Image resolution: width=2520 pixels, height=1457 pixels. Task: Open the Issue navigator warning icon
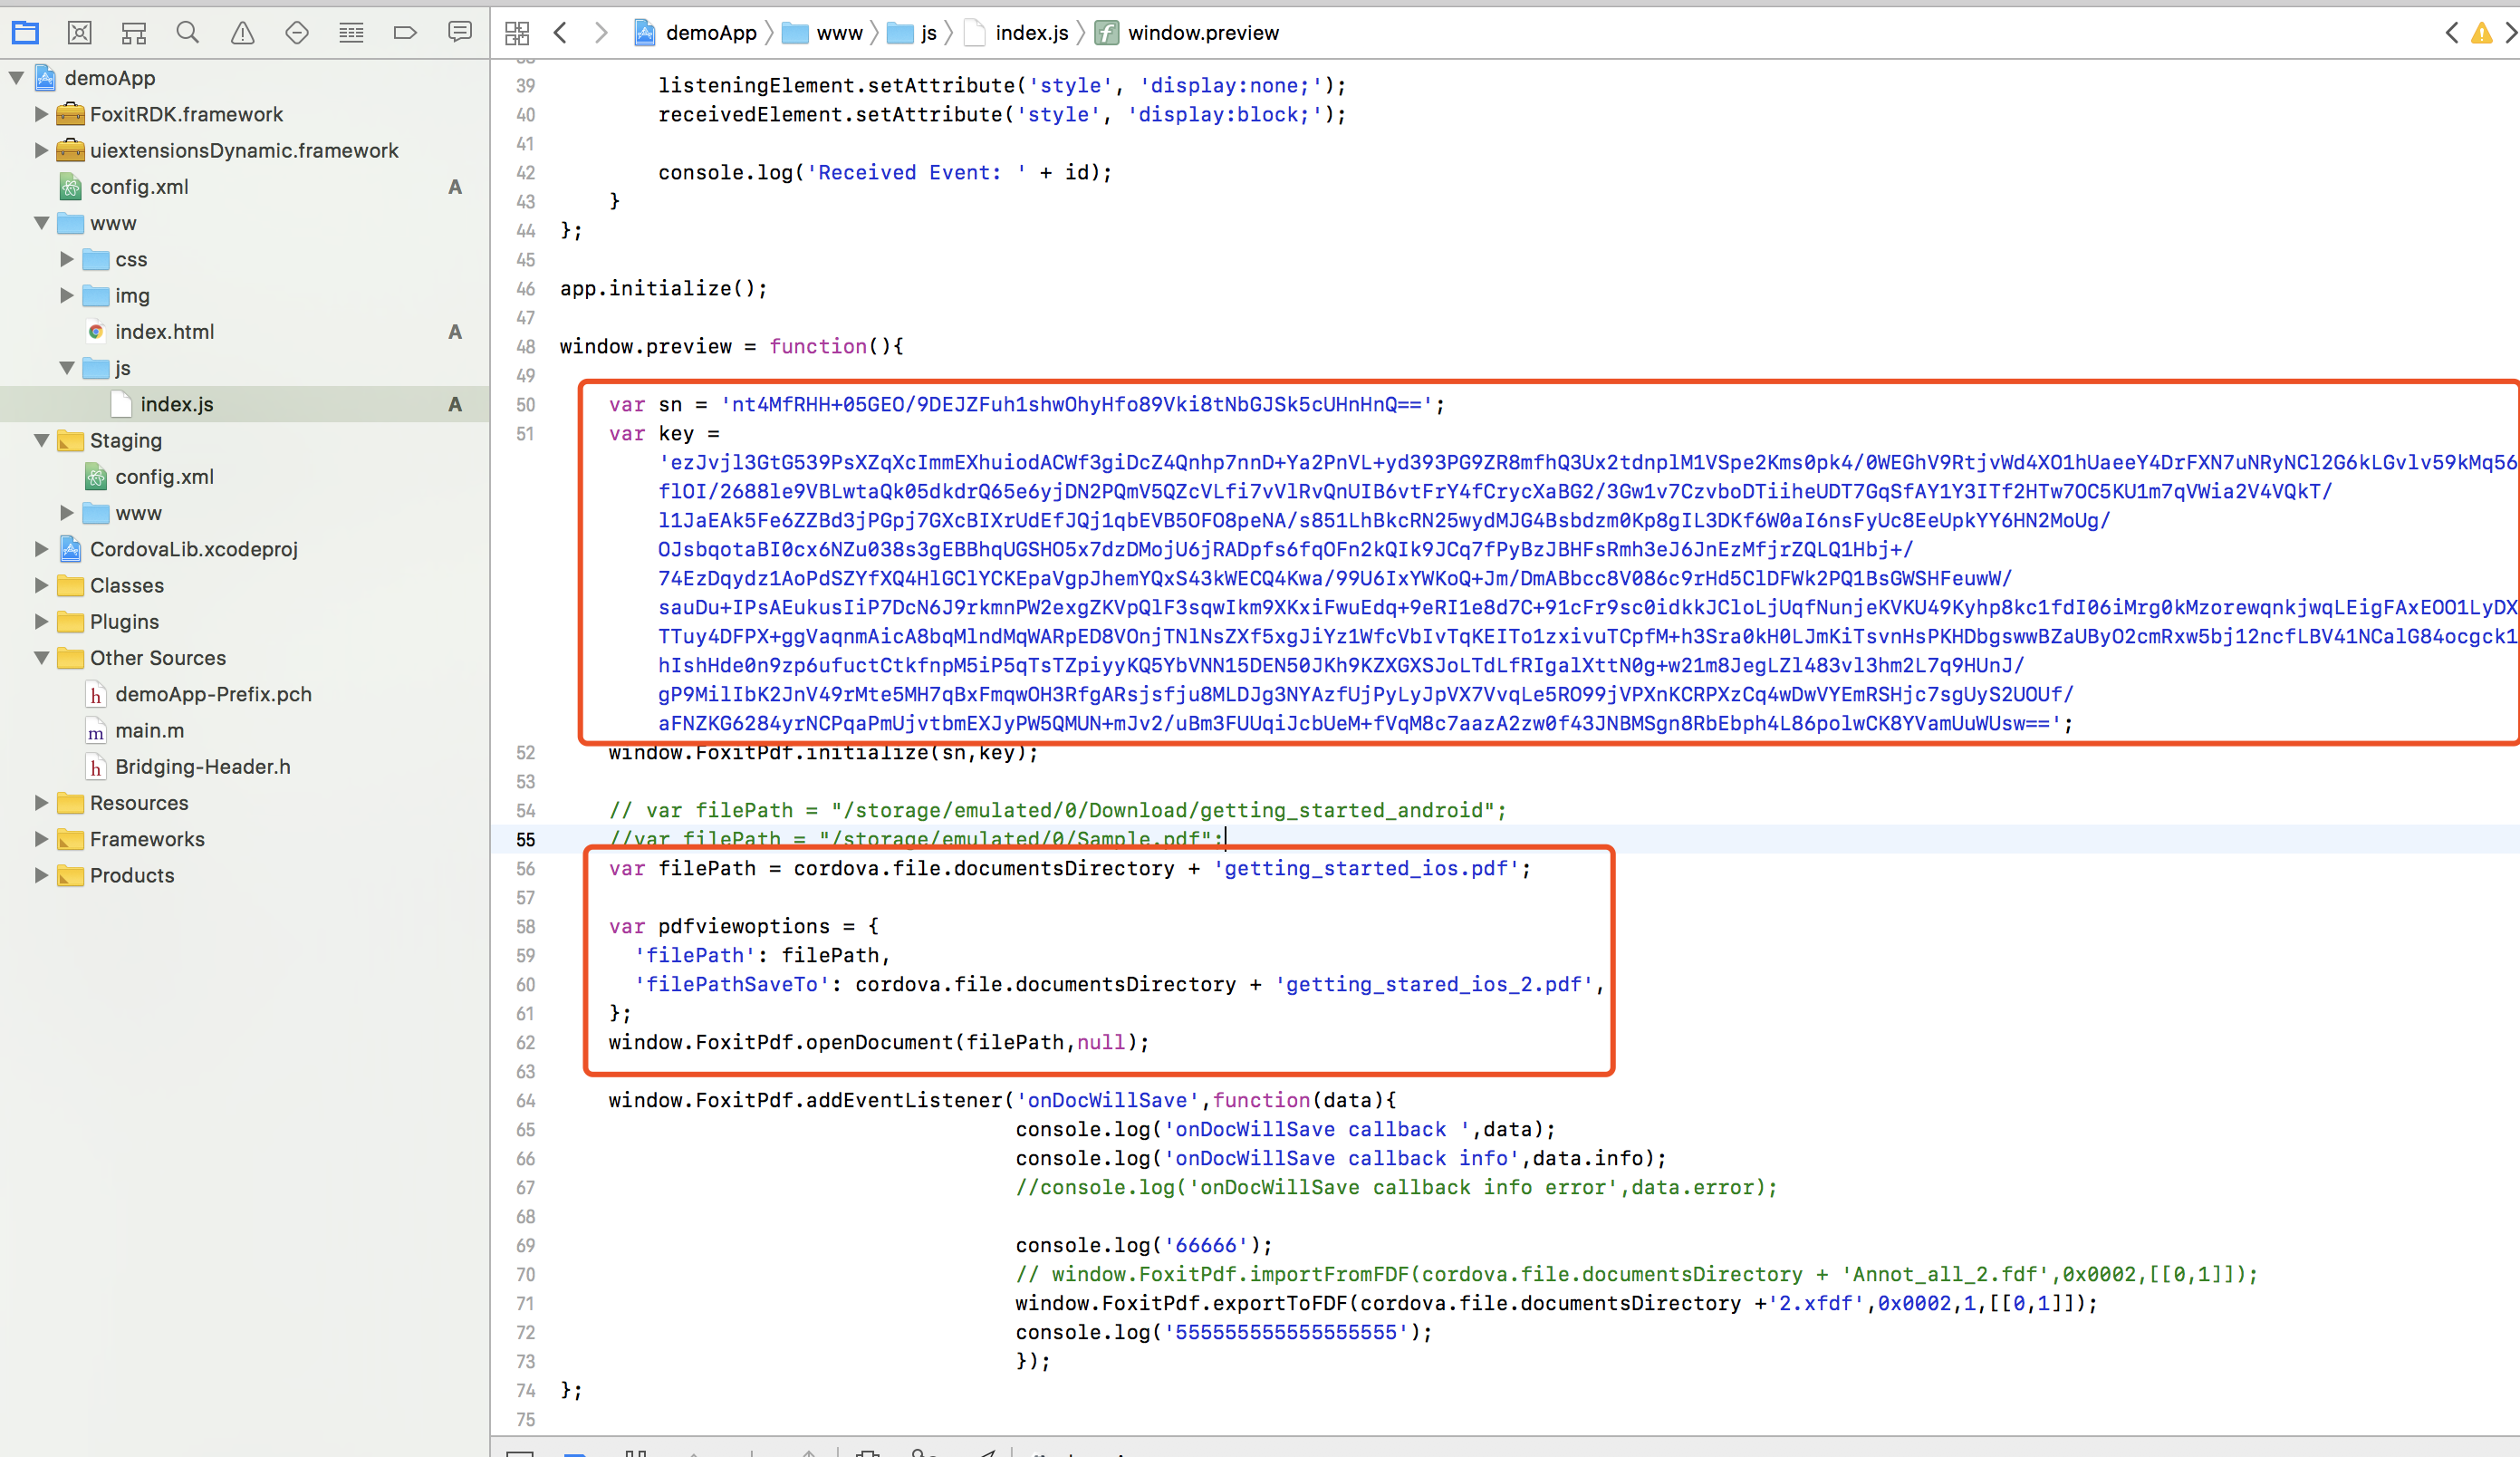coord(242,33)
